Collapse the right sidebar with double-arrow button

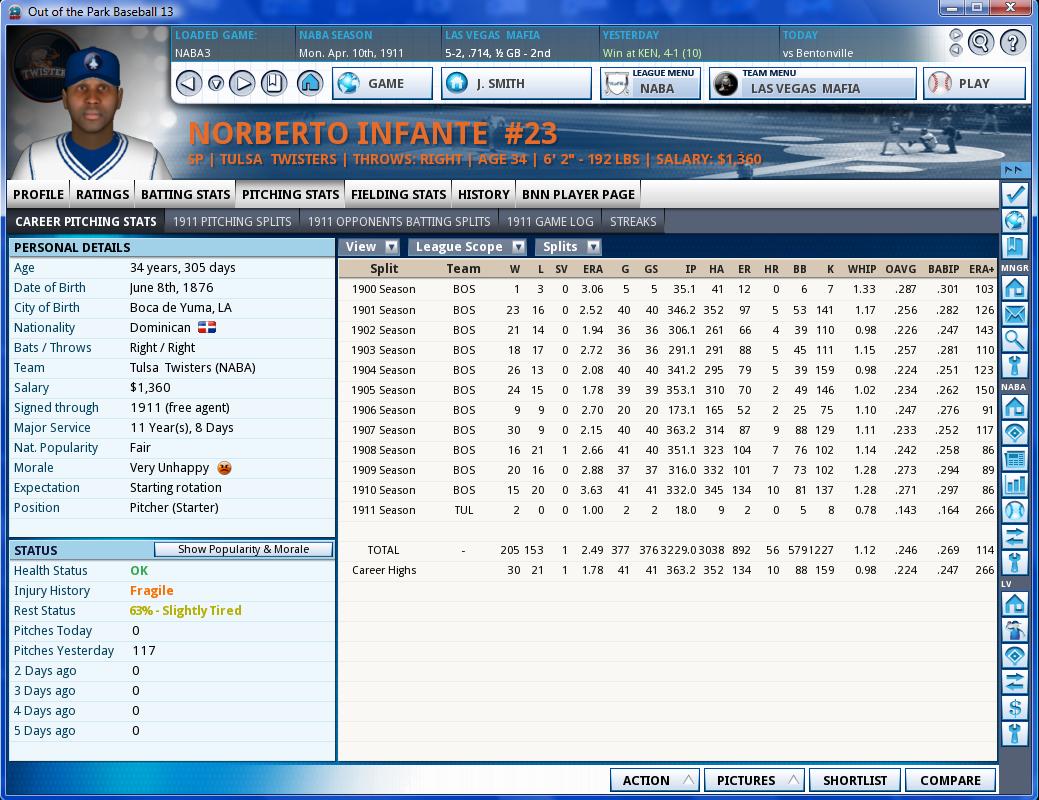click(1014, 170)
